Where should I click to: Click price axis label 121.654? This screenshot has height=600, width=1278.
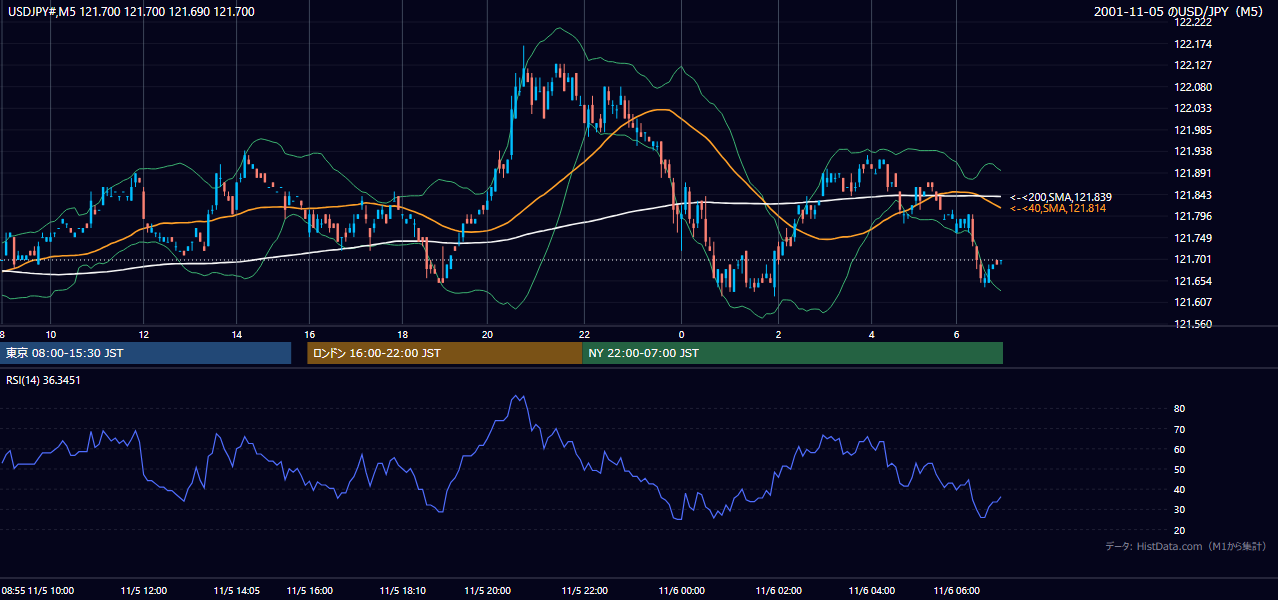1192,281
